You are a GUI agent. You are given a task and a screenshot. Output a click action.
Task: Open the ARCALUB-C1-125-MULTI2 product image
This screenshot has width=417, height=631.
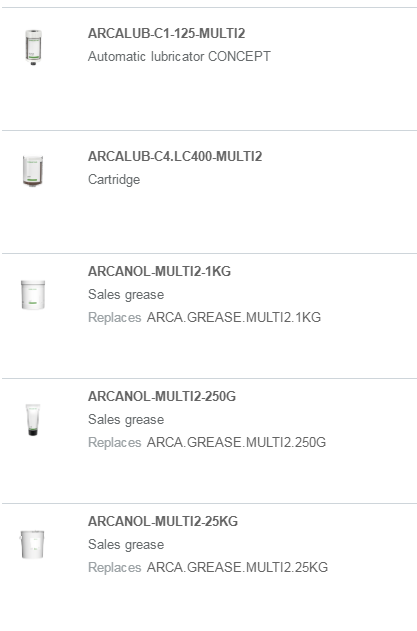[33, 47]
